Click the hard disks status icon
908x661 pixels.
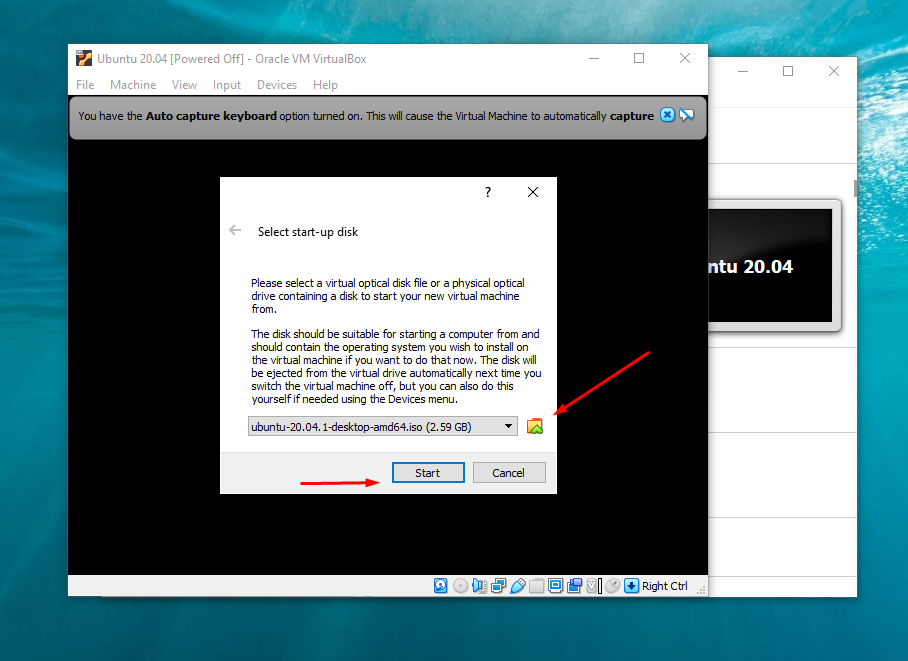point(440,585)
